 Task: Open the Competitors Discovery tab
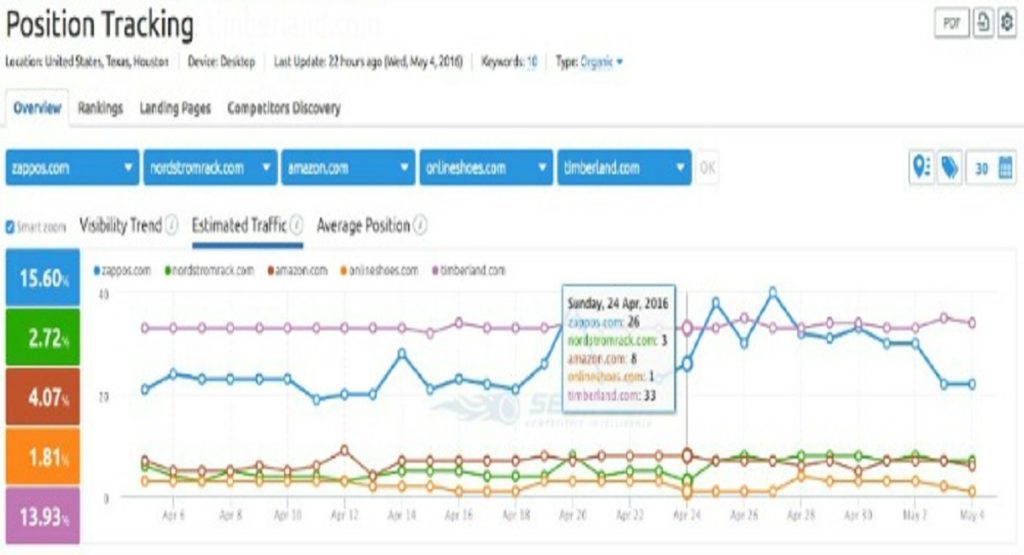pyautogui.click(x=284, y=108)
